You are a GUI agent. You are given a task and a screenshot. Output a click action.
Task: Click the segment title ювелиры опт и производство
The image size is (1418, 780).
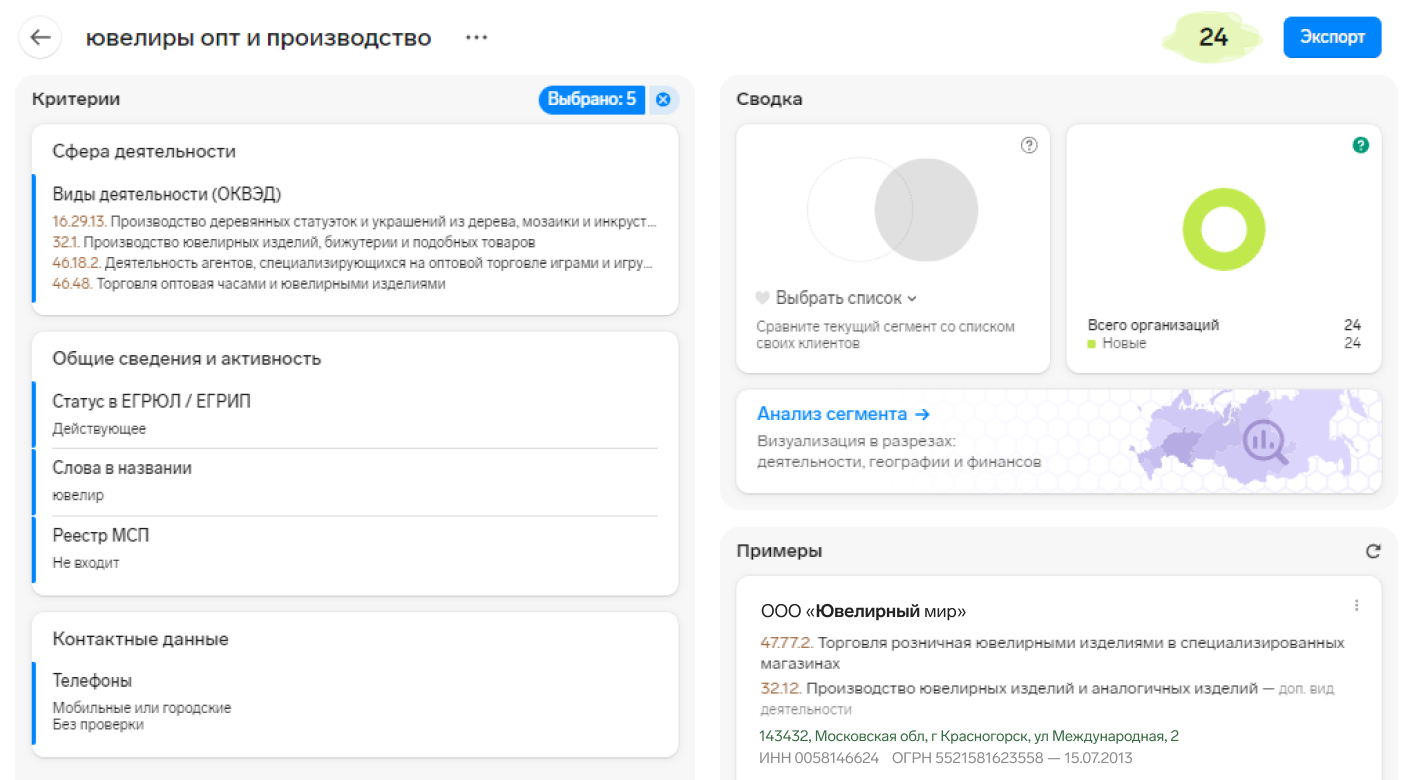[x=258, y=38]
